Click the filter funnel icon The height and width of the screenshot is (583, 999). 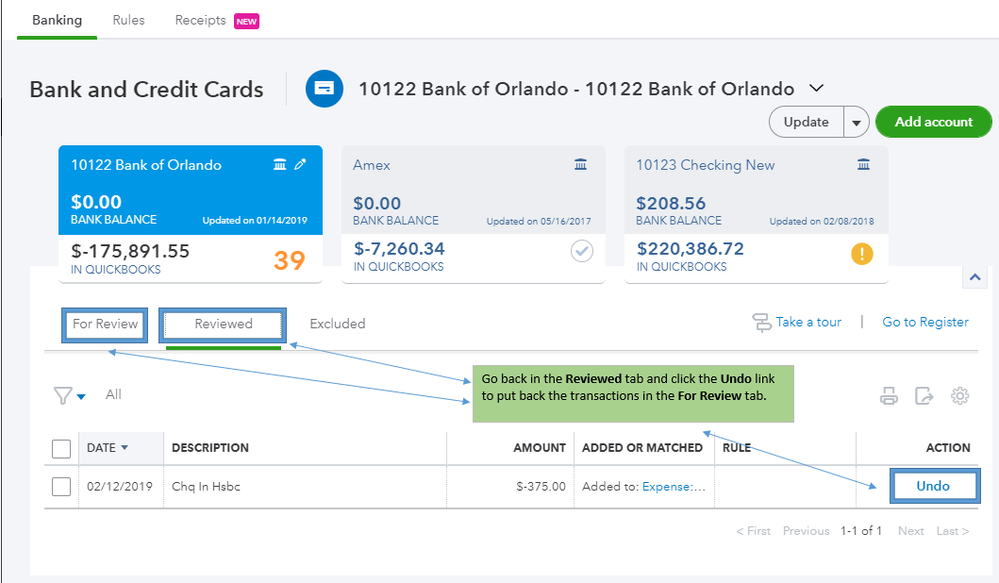coord(64,396)
